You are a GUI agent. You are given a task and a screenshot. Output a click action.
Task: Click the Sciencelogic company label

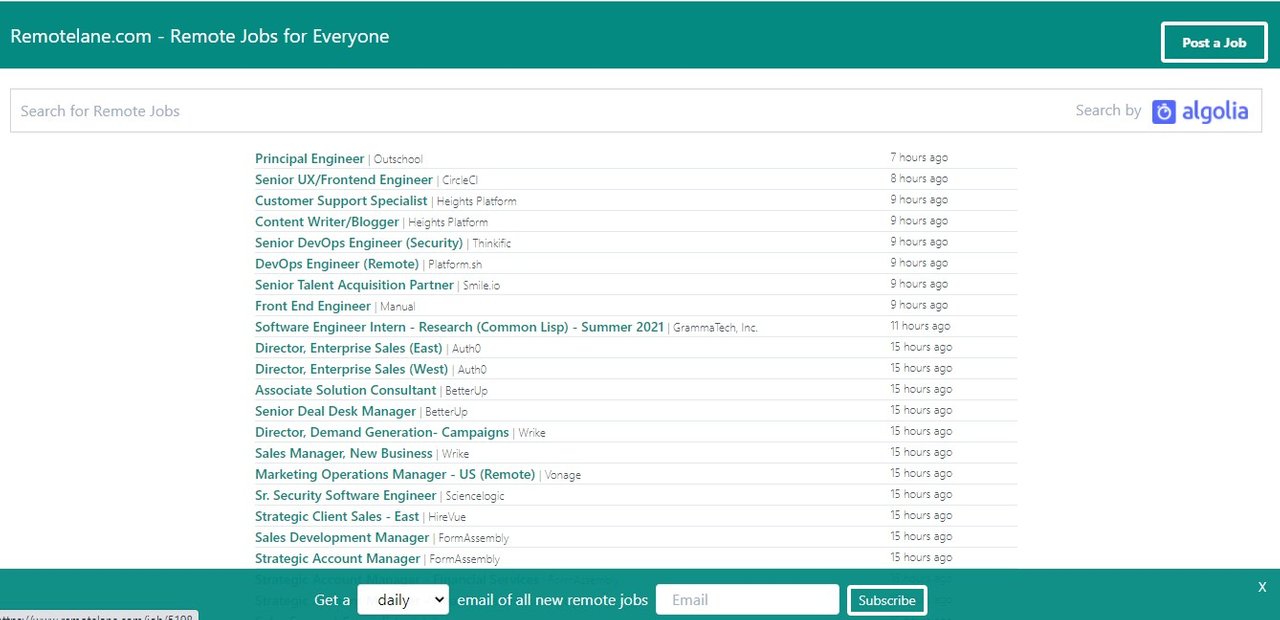pyautogui.click(x=475, y=496)
